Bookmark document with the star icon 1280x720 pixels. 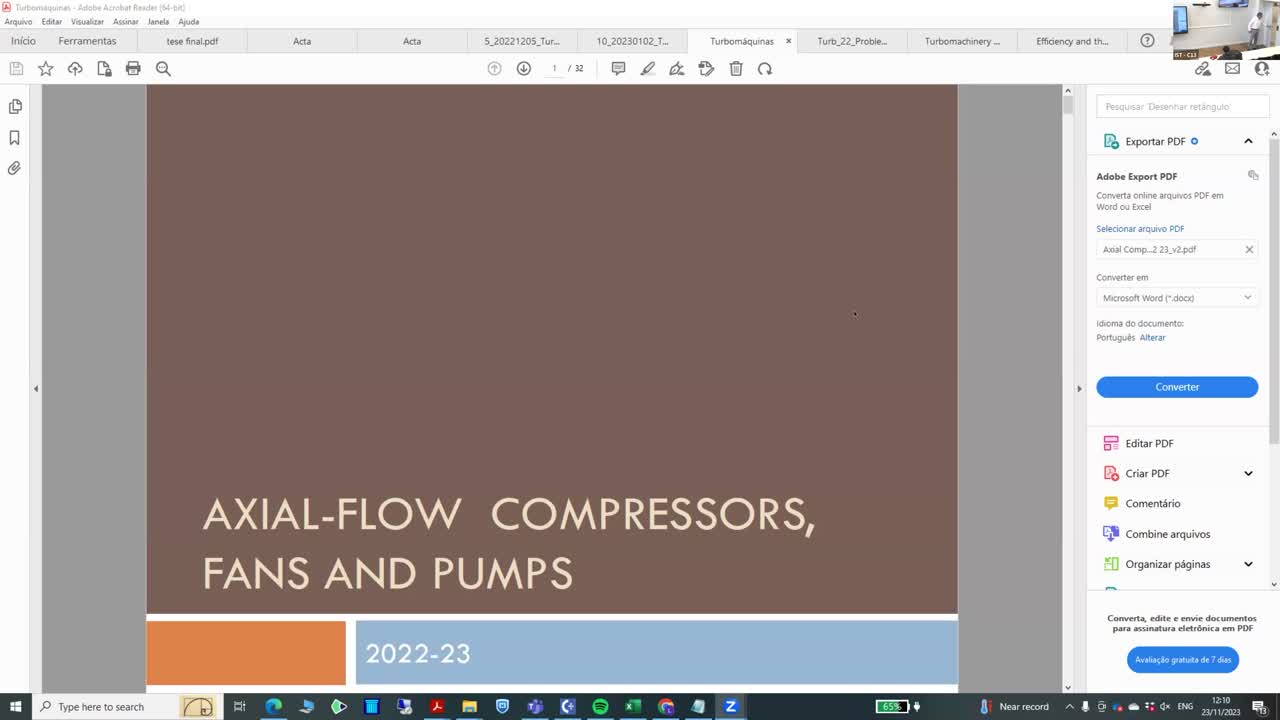45,68
